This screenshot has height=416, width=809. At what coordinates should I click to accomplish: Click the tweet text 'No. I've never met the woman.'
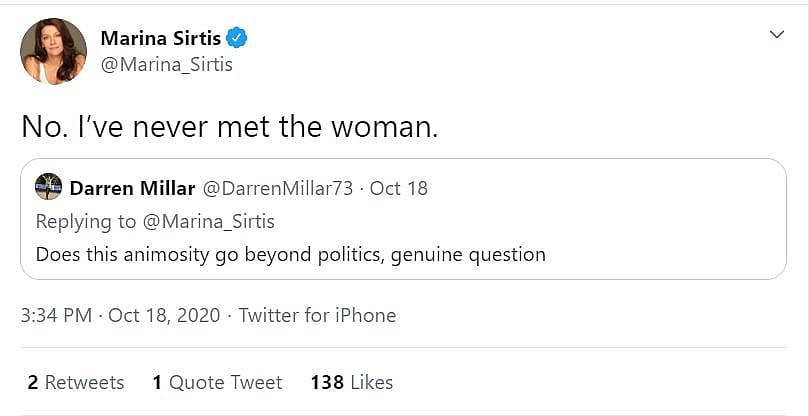pos(230,129)
